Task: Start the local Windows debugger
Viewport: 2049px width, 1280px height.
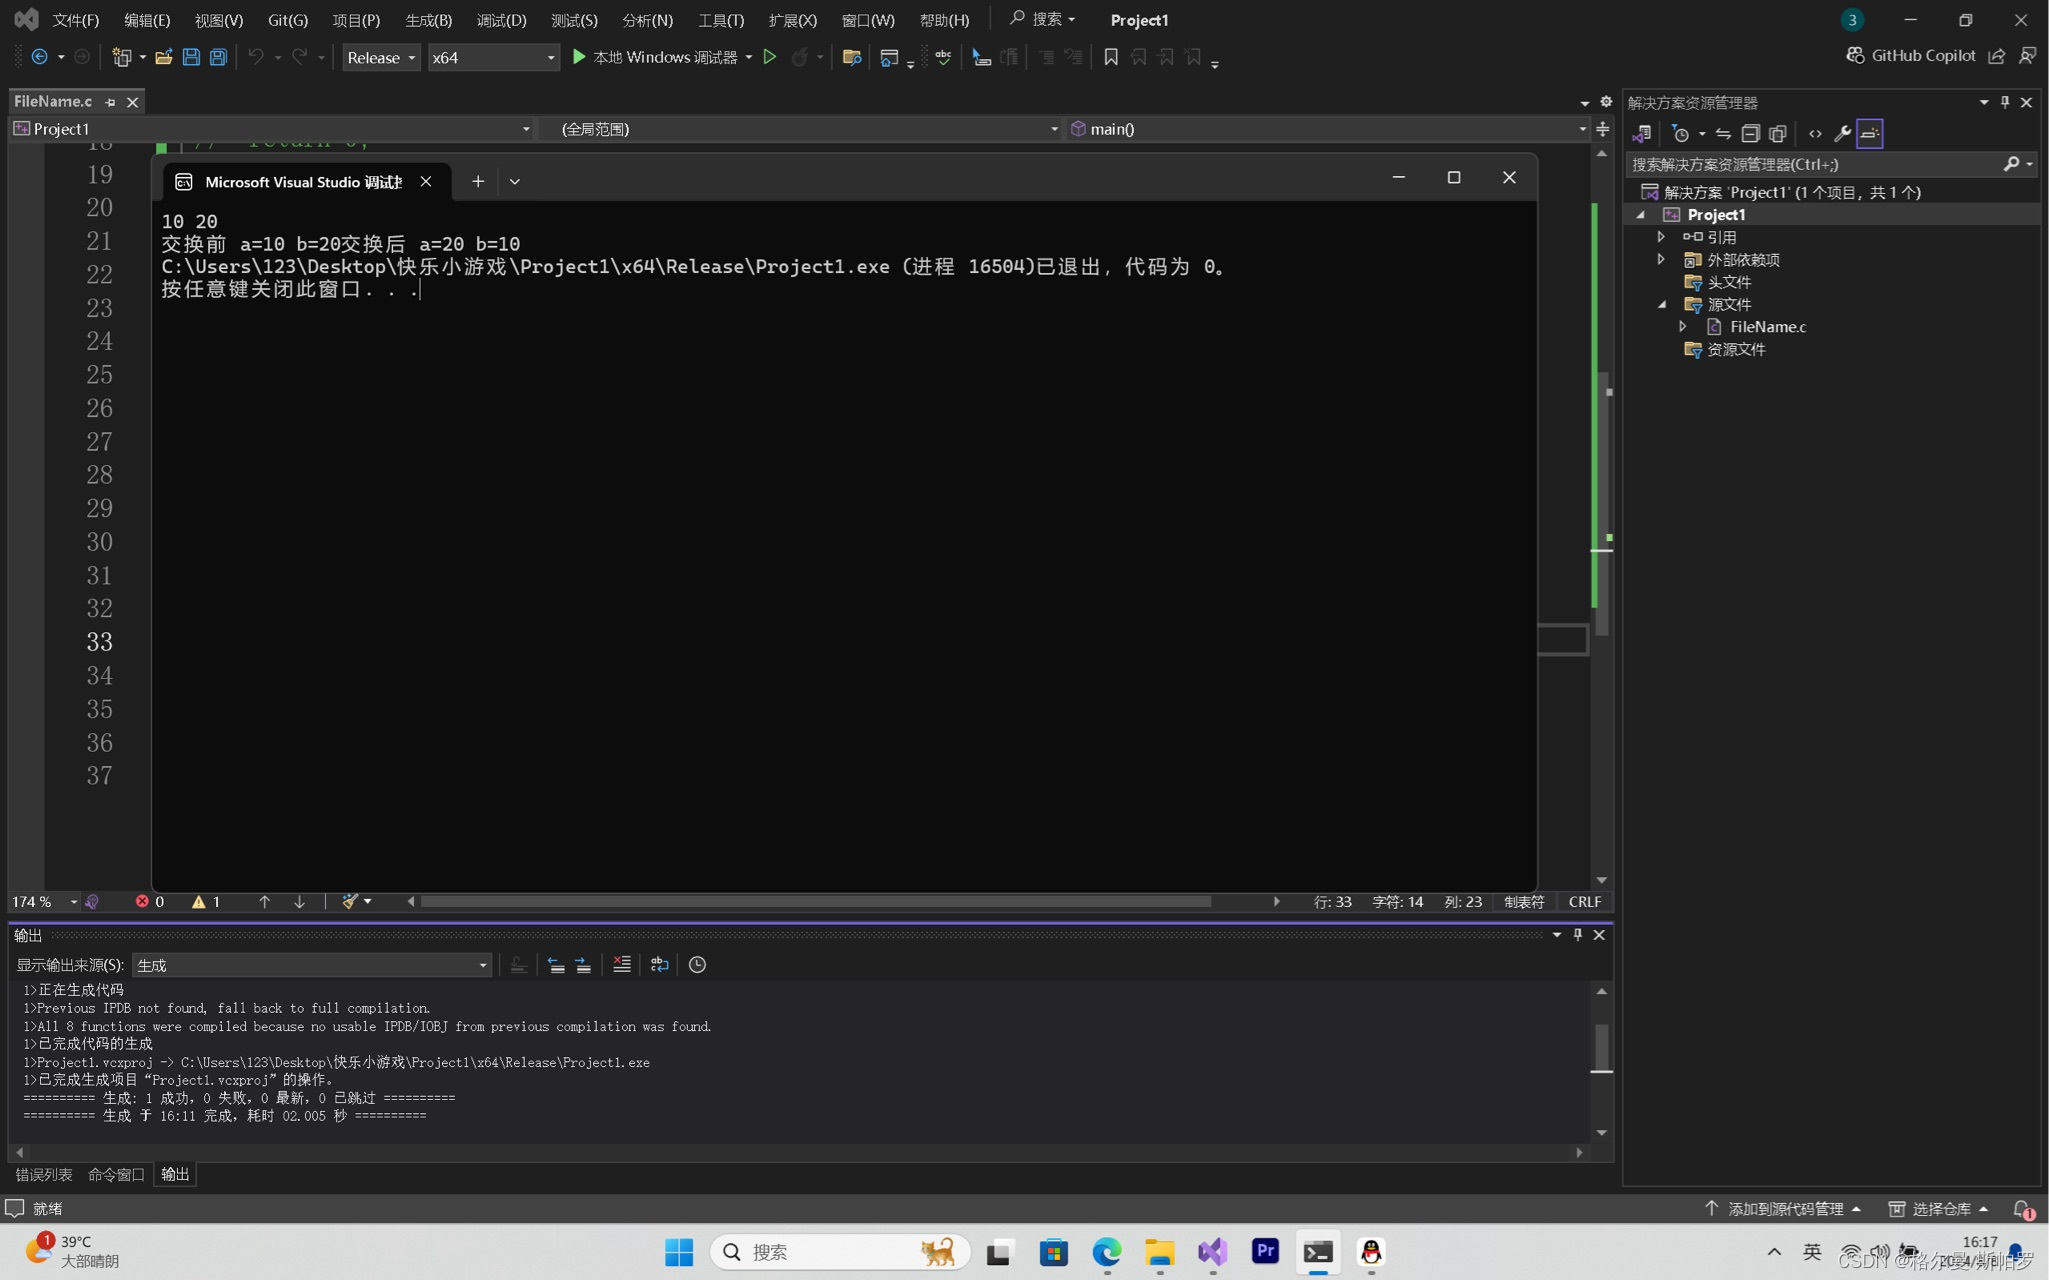Action: pyautogui.click(x=654, y=57)
